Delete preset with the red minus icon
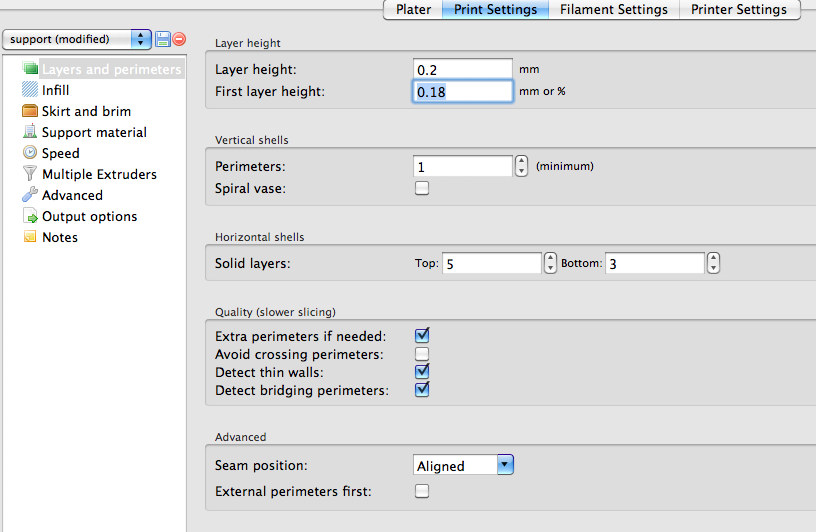Screen dimensions: 816x532 tap(179, 39)
